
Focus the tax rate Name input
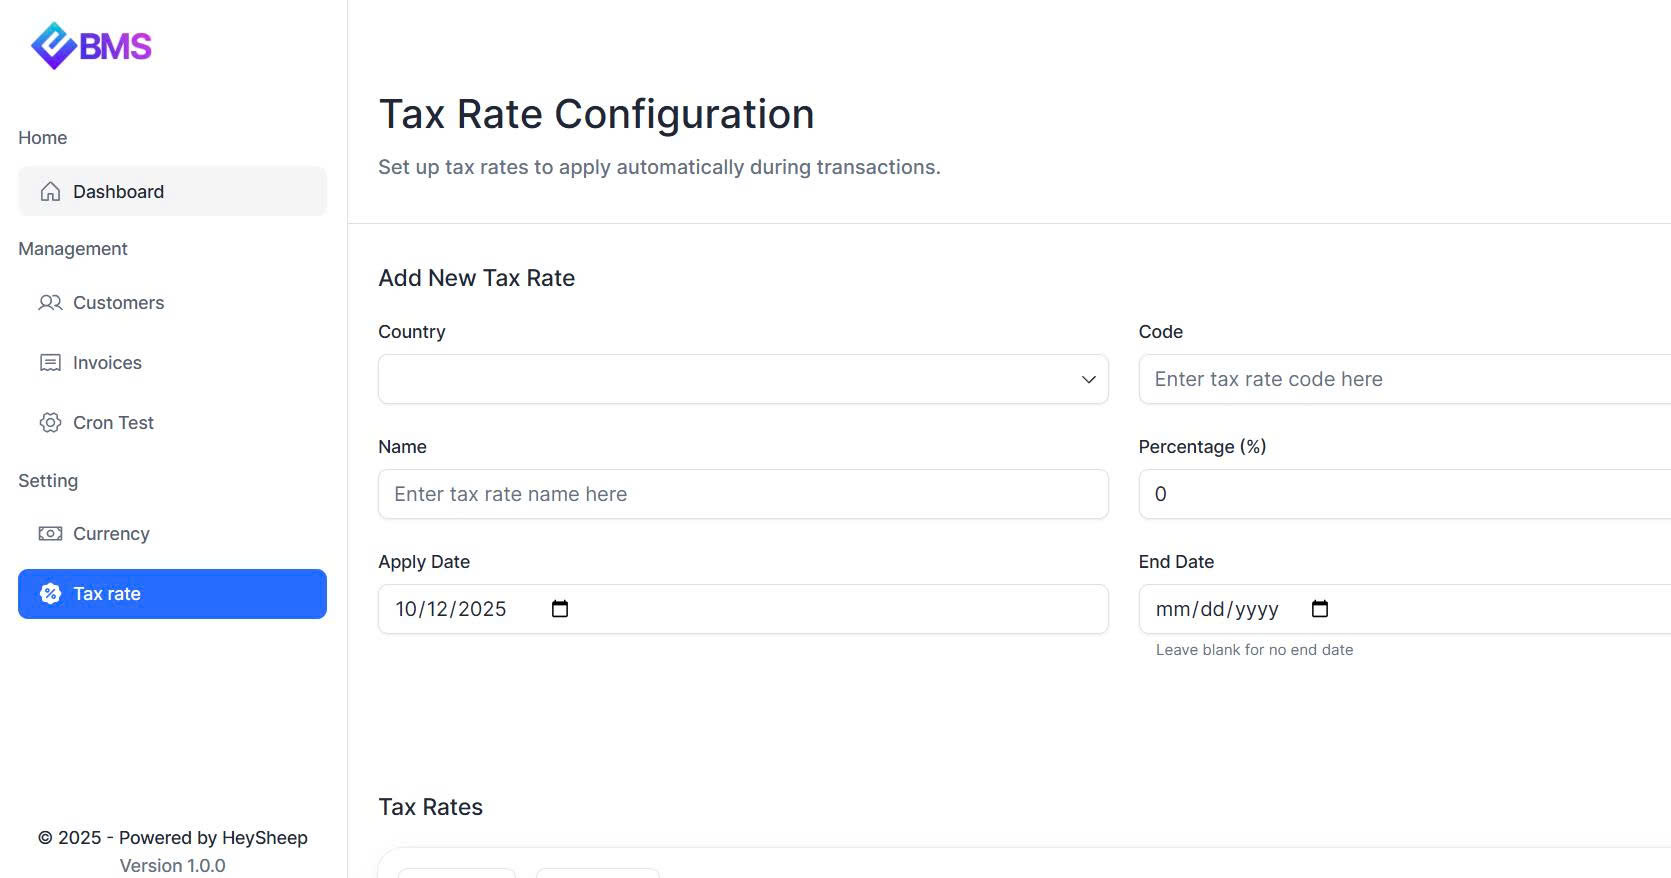(742, 495)
